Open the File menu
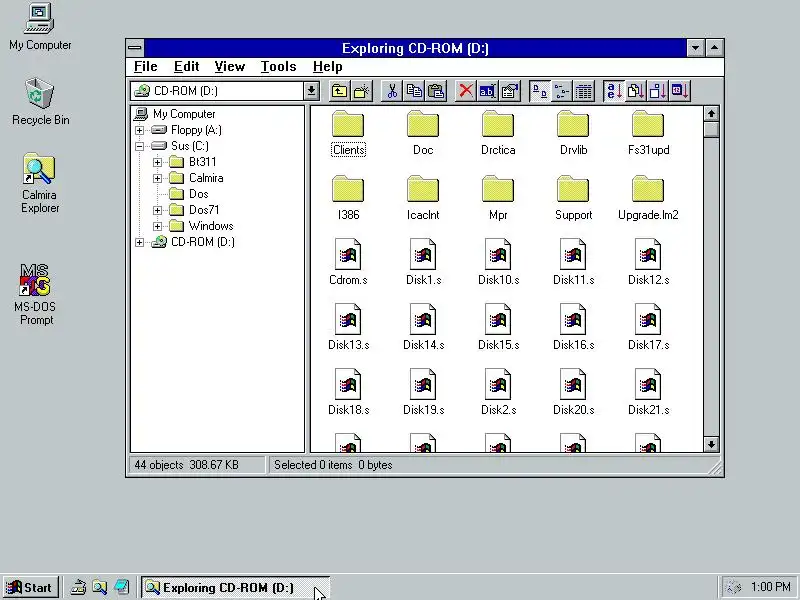 pyautogui.click(x=145, y=67)
